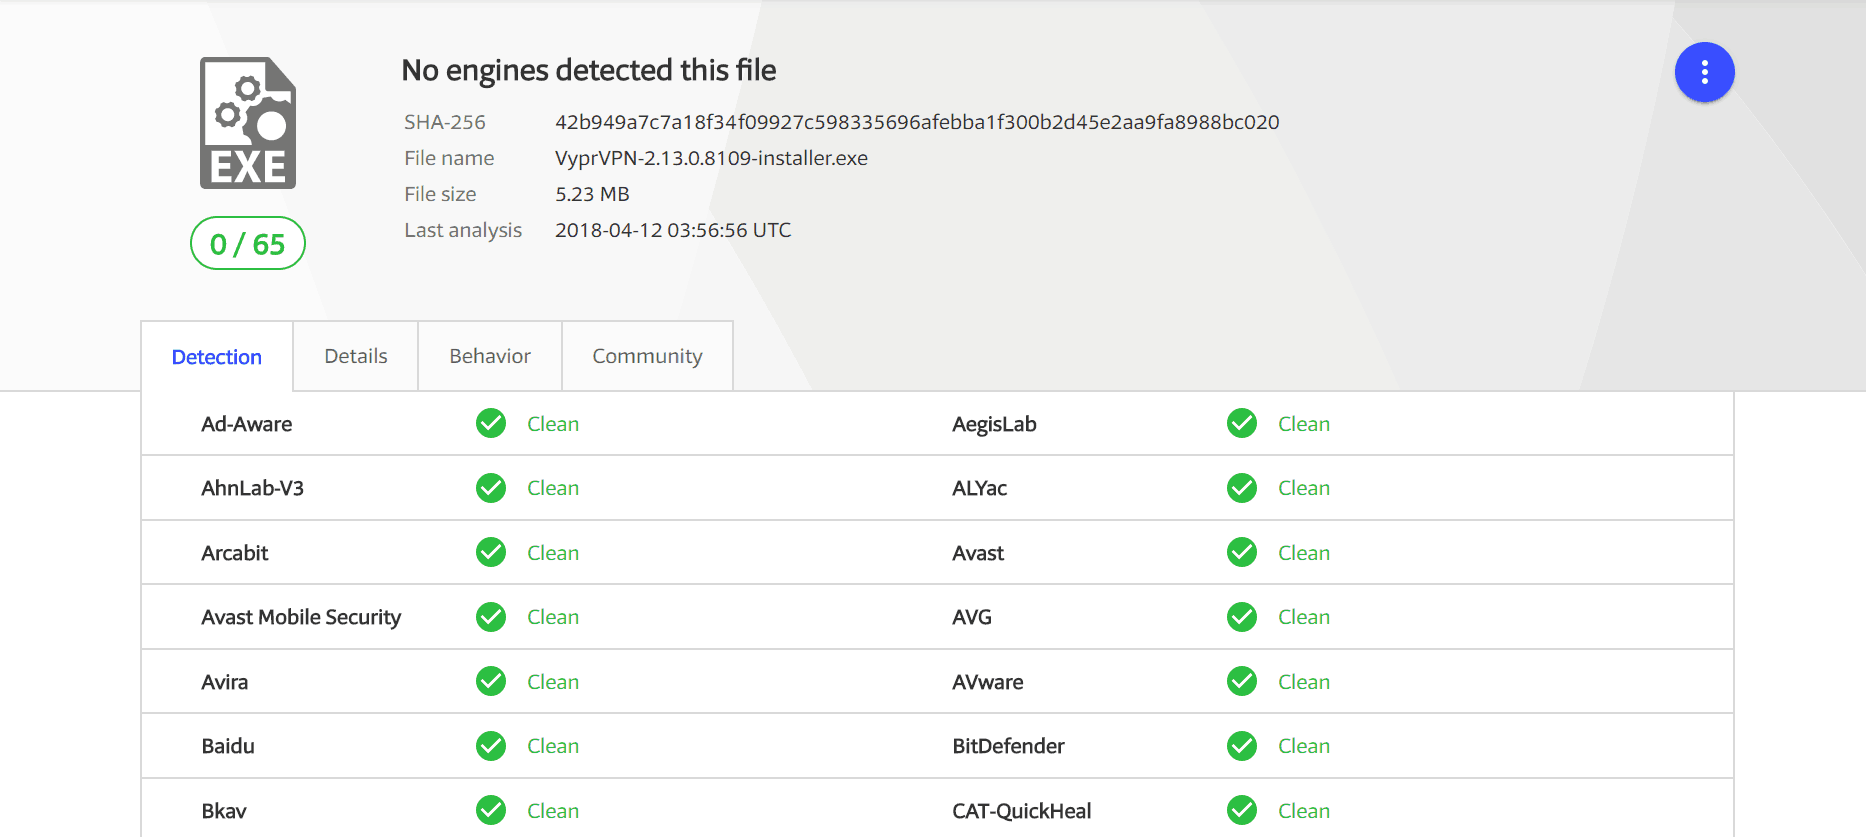The height and width of the screenshot is (837, 1866).
Task: Click the green checkmark for AhnLab-V3
Action: point(491,488)
